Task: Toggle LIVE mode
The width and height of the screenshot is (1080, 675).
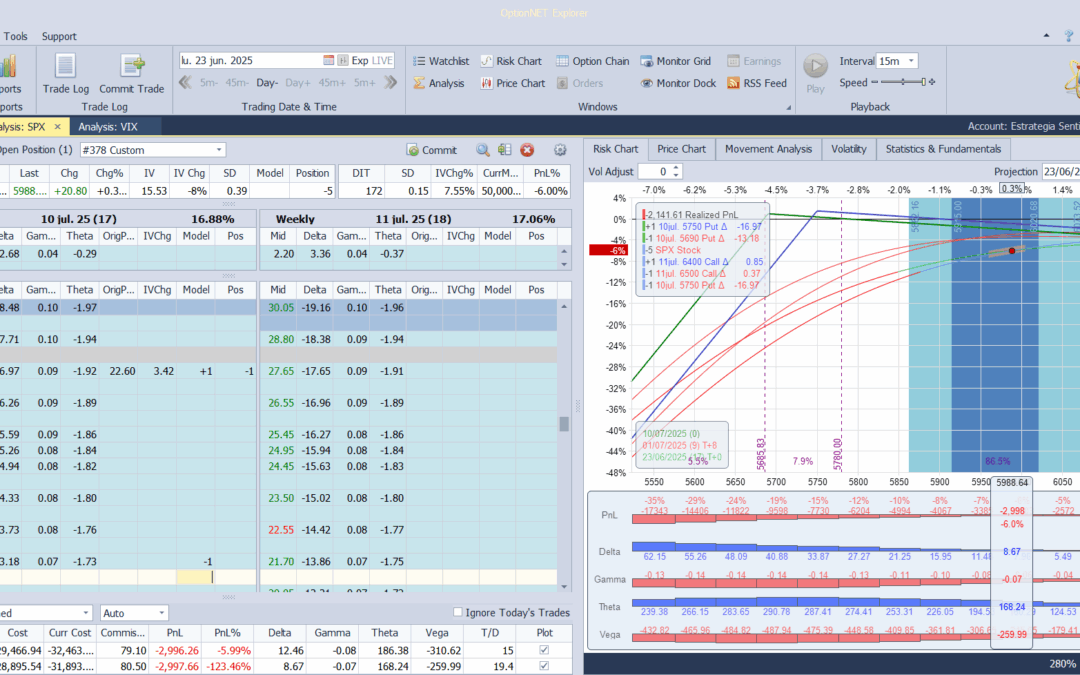Action: click(x=382, y=61)
